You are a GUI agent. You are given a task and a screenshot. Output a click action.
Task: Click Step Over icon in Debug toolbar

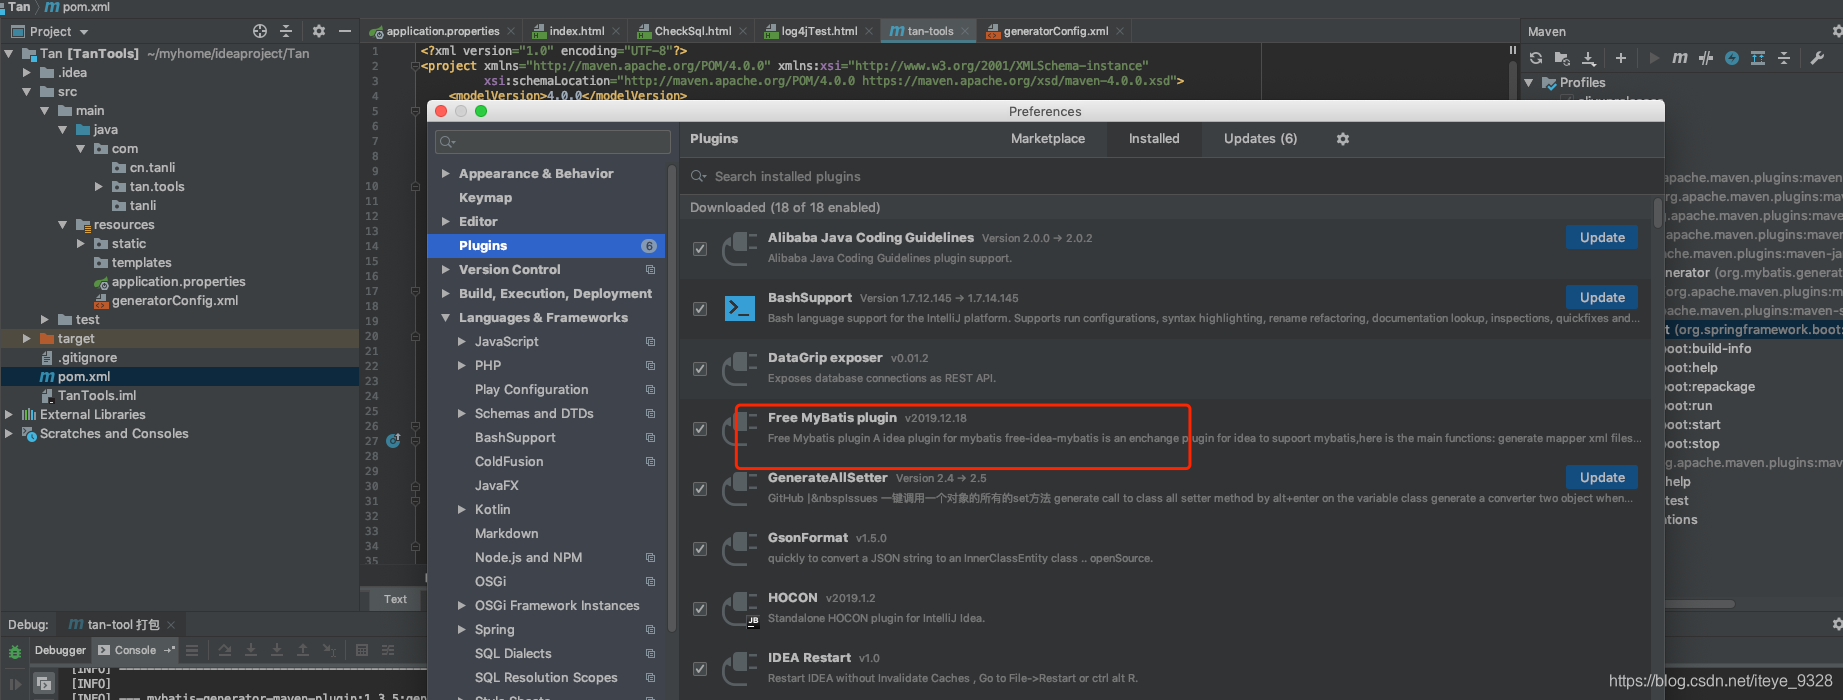click(x=225, y=650)
